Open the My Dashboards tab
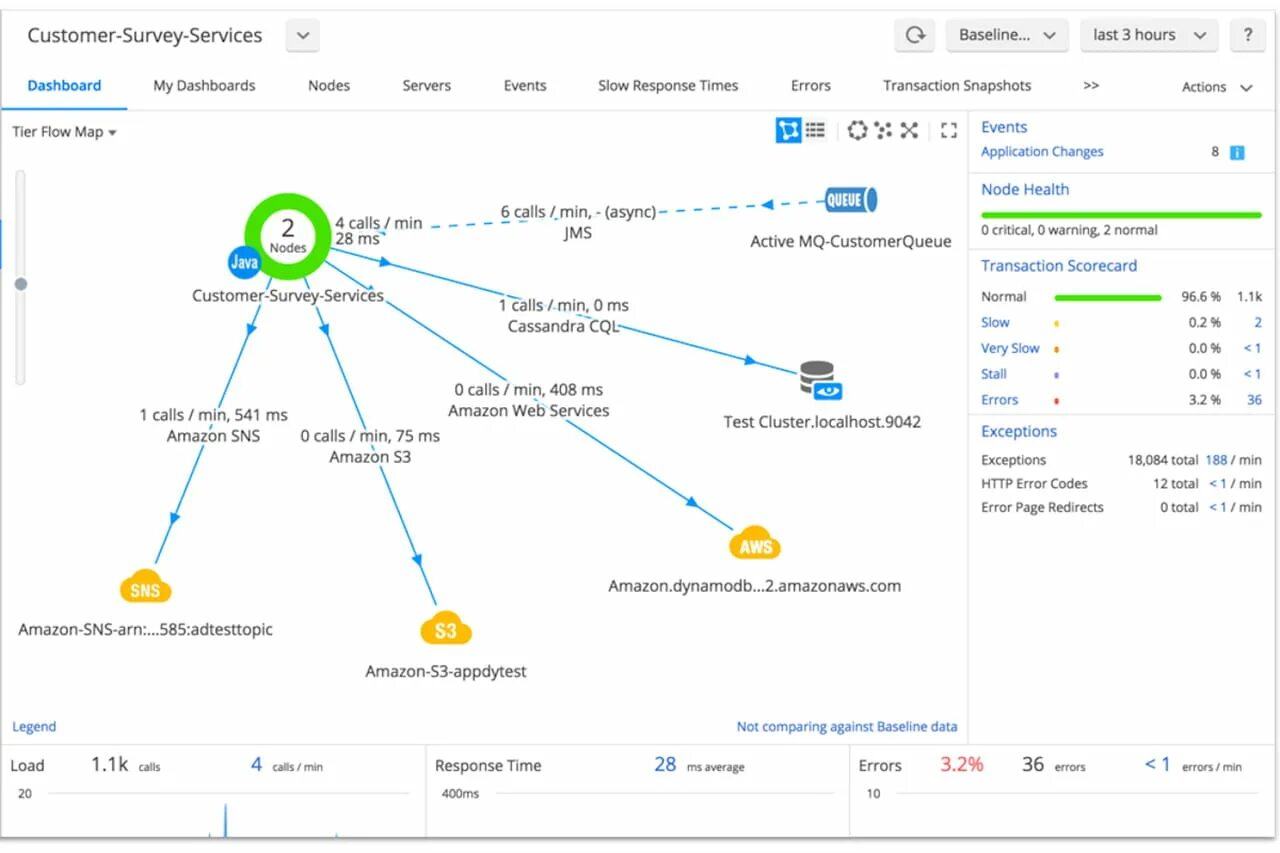 204,86
